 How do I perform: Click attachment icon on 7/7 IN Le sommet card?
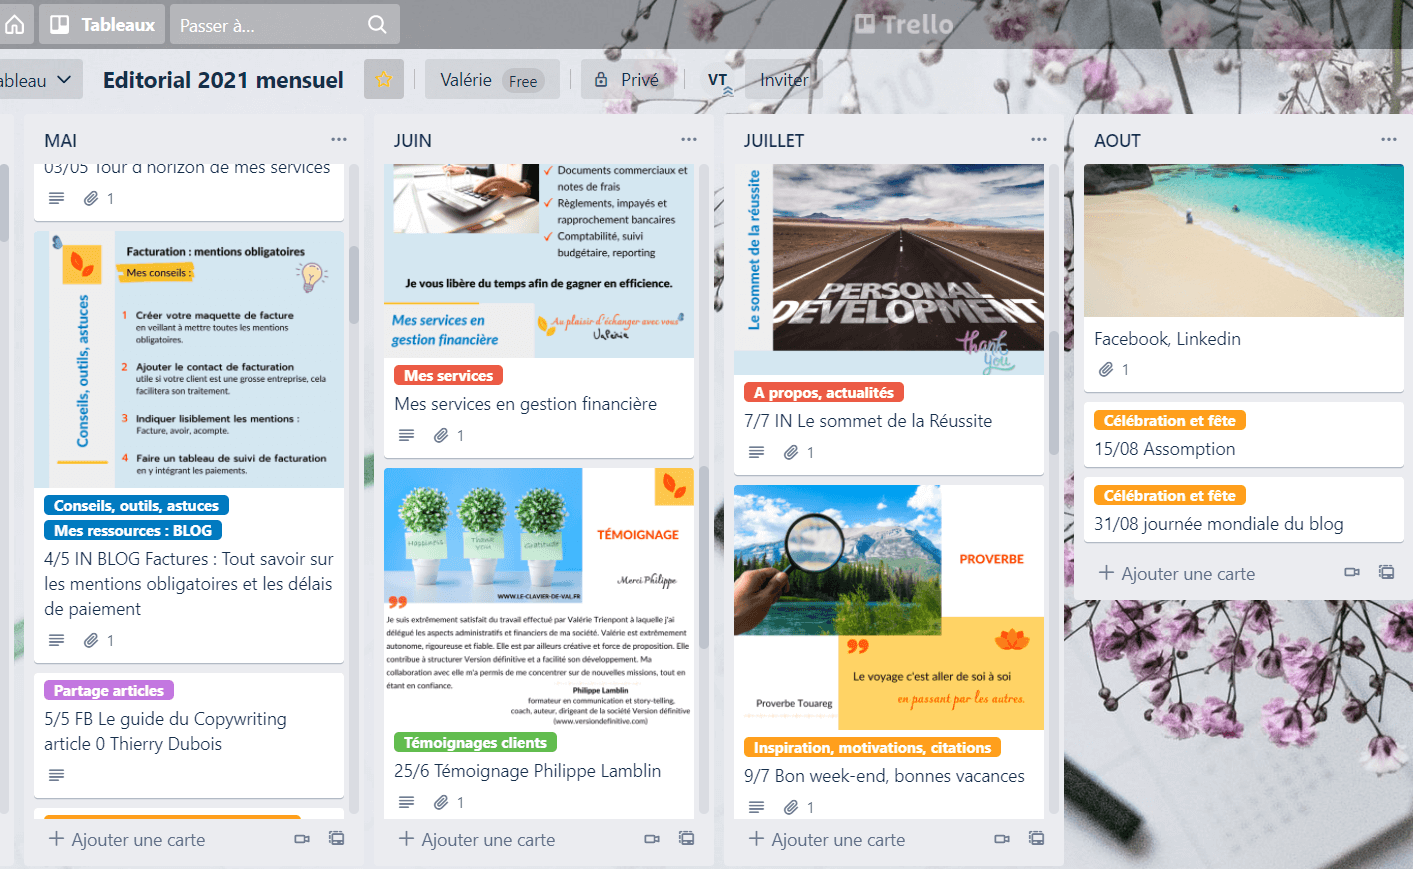pyautogui.click(x=791, y=452)
